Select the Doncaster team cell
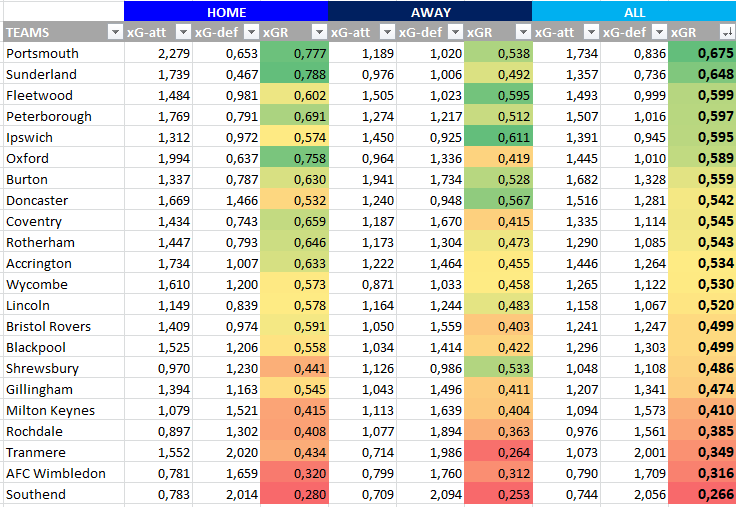This screenshot has height=507, width=736. pyautogui.click(x=63, y=200)
